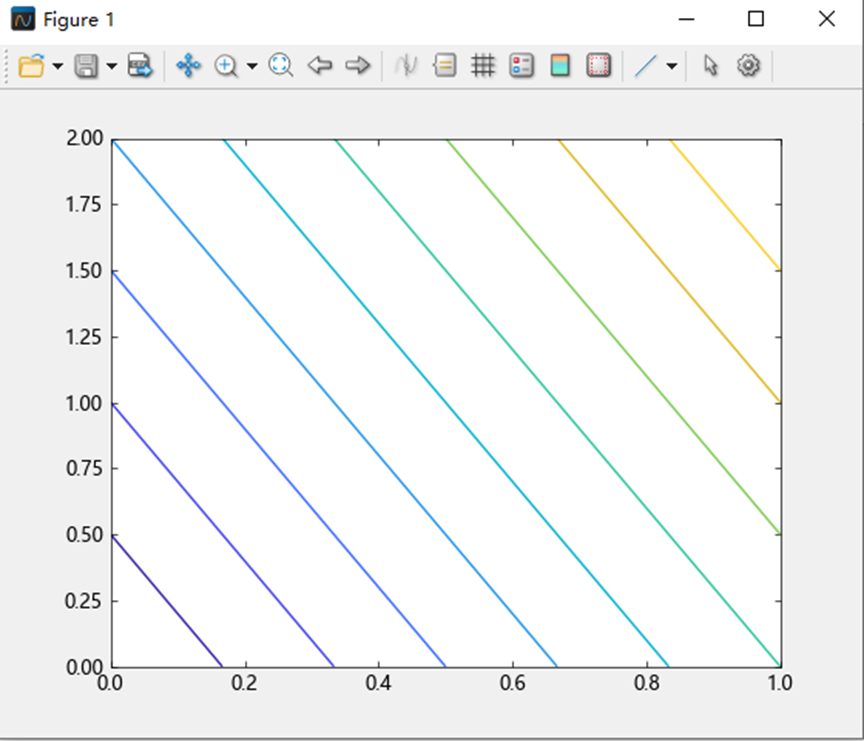Click the red dotted frame icon

(x=598, y=66)
